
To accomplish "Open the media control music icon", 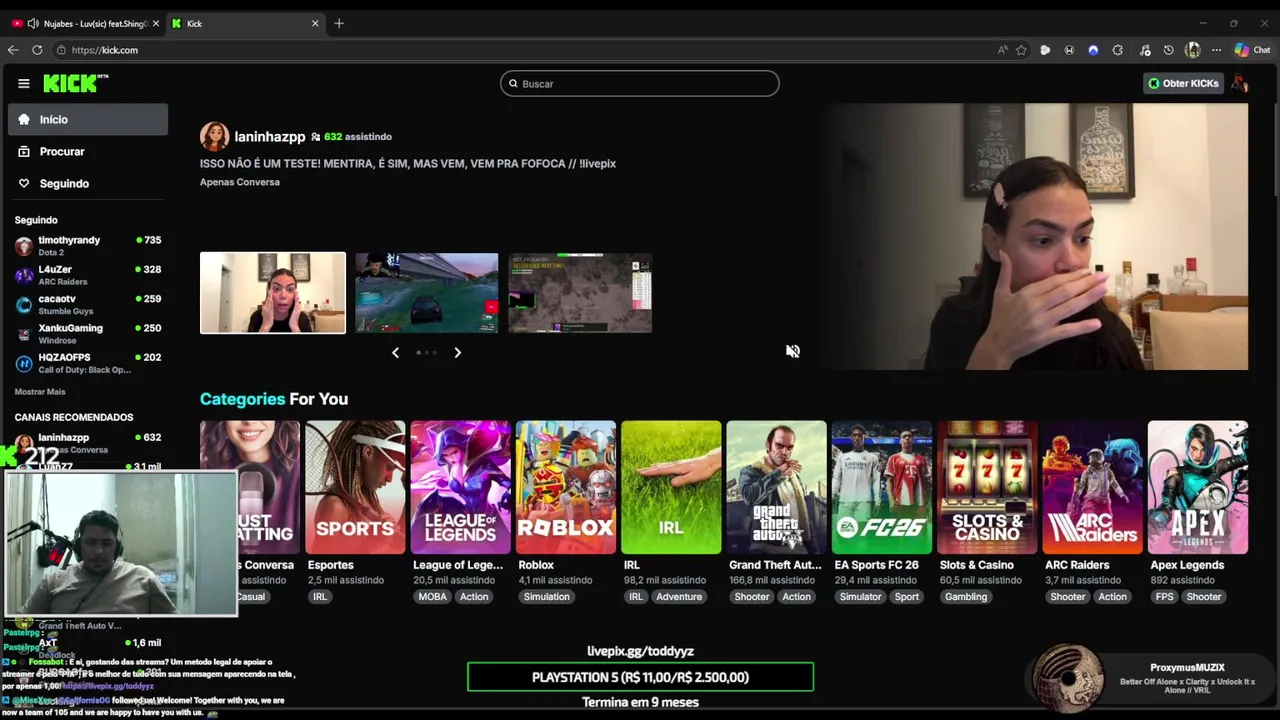I will click(1143, 50).
